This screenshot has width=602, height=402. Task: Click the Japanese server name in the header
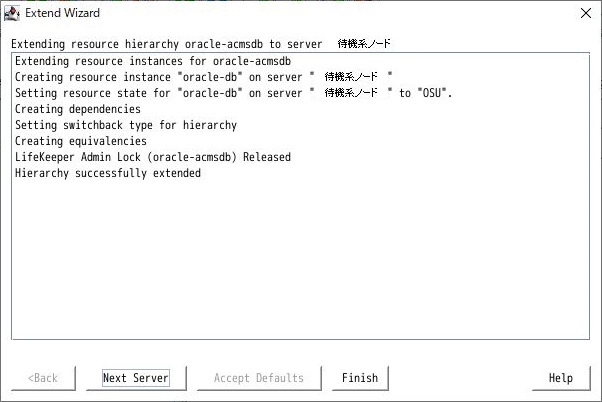click(x=364, y=44)
